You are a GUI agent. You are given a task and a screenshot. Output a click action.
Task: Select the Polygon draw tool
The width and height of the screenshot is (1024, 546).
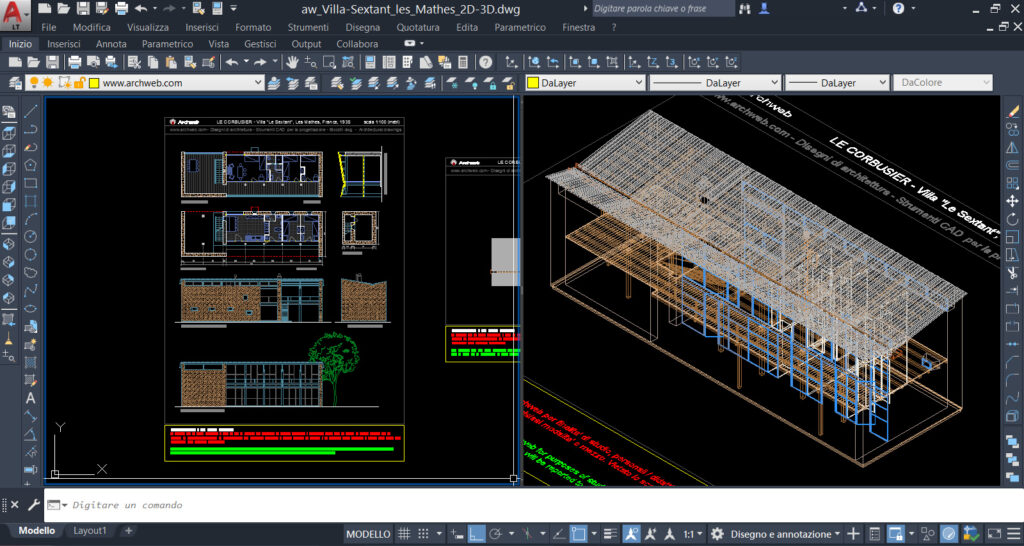point(31,165)
